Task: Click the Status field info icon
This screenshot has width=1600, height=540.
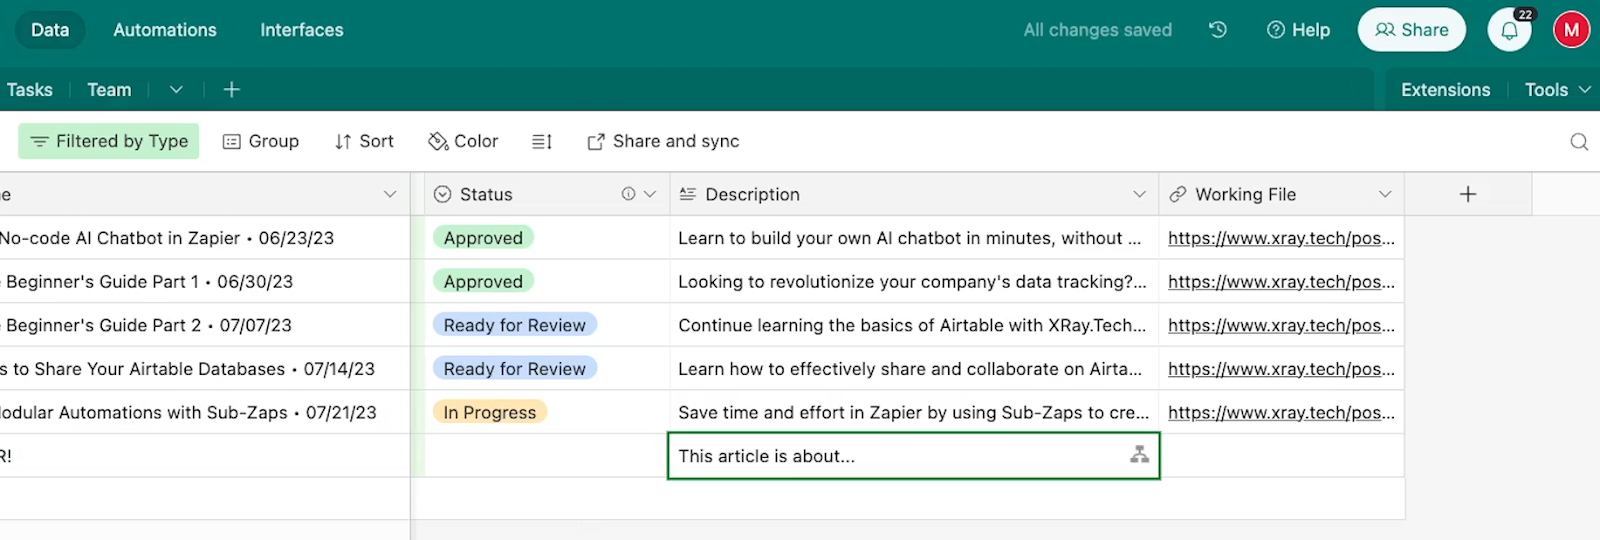Action: pos(628,194)
